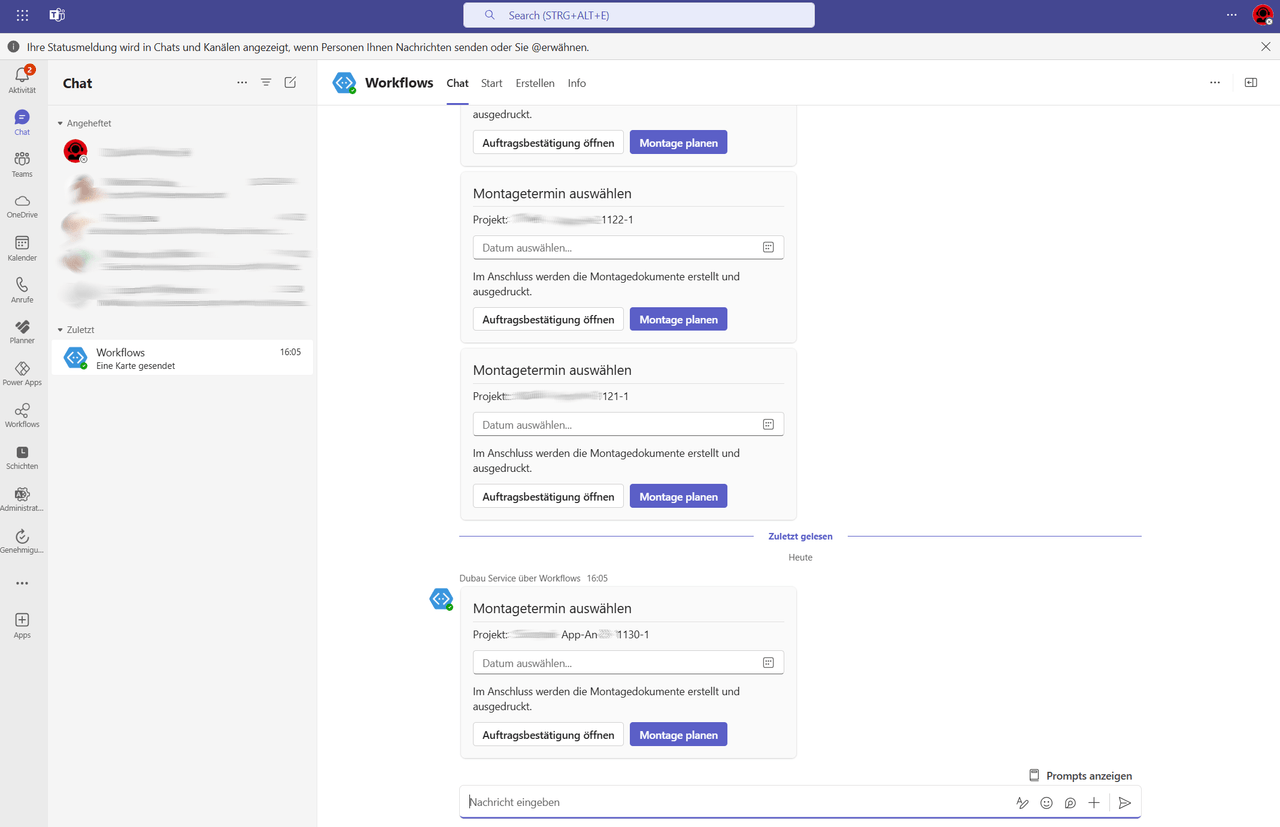Switch to the Erstellen tab
The image size is (1280, 827).
[x=535, y=83]
